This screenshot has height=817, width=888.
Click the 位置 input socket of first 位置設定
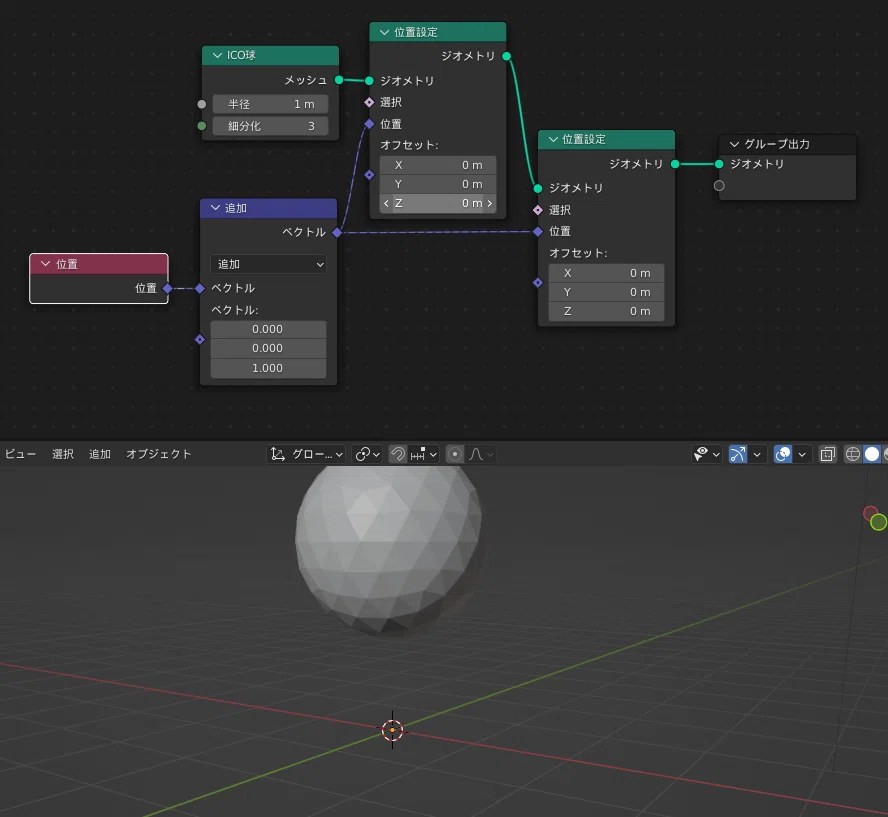[369, 123]
